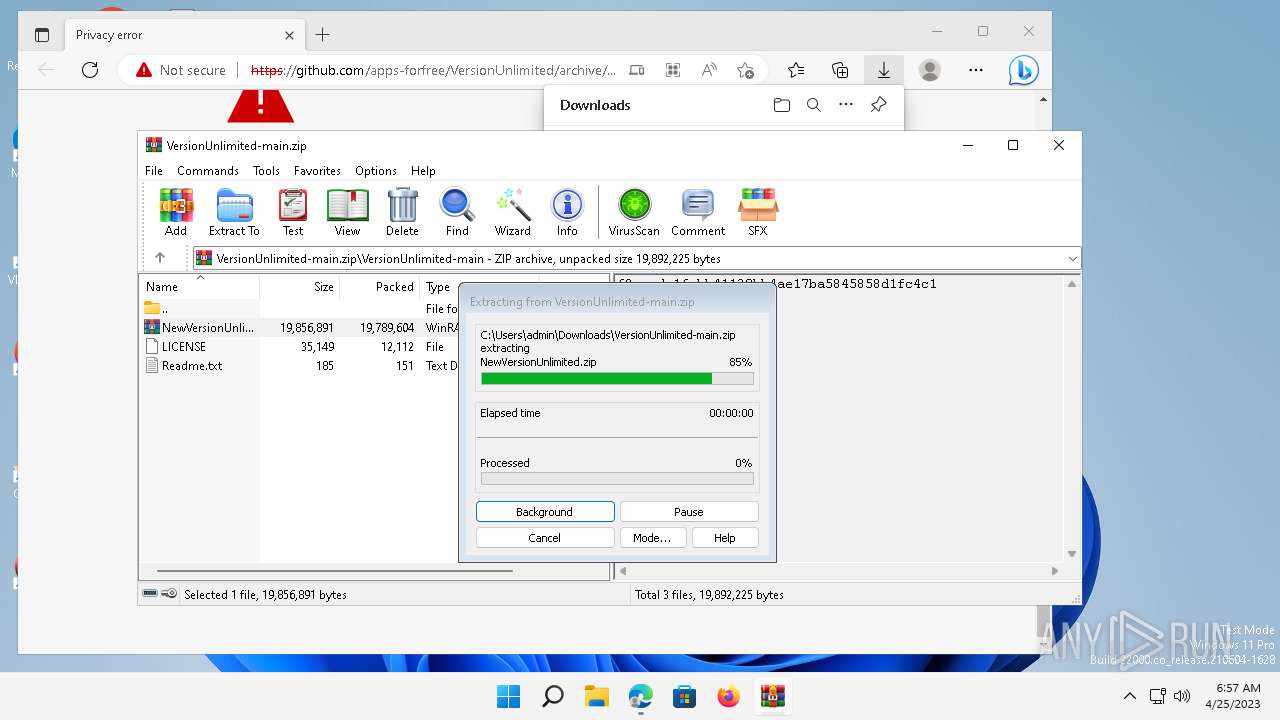Screen dimensions: 1280x720
Task: Show archive Info in WinRAR
Action: click(x=567, y=212)
